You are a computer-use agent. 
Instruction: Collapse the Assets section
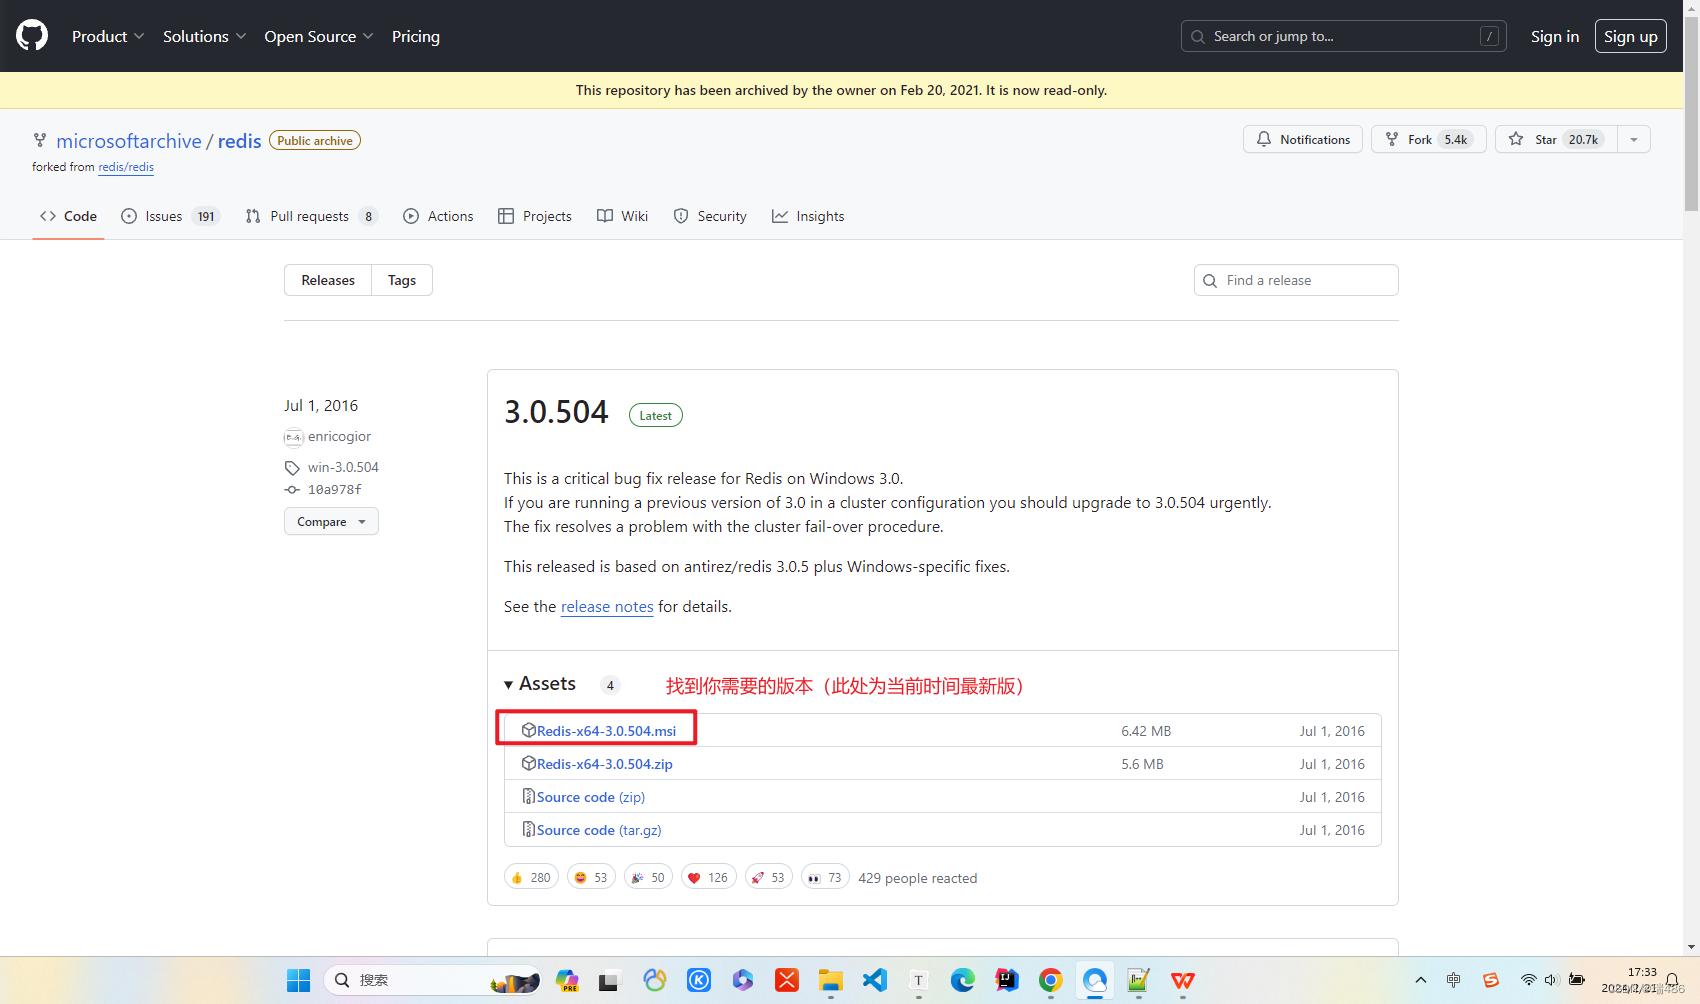540,684
